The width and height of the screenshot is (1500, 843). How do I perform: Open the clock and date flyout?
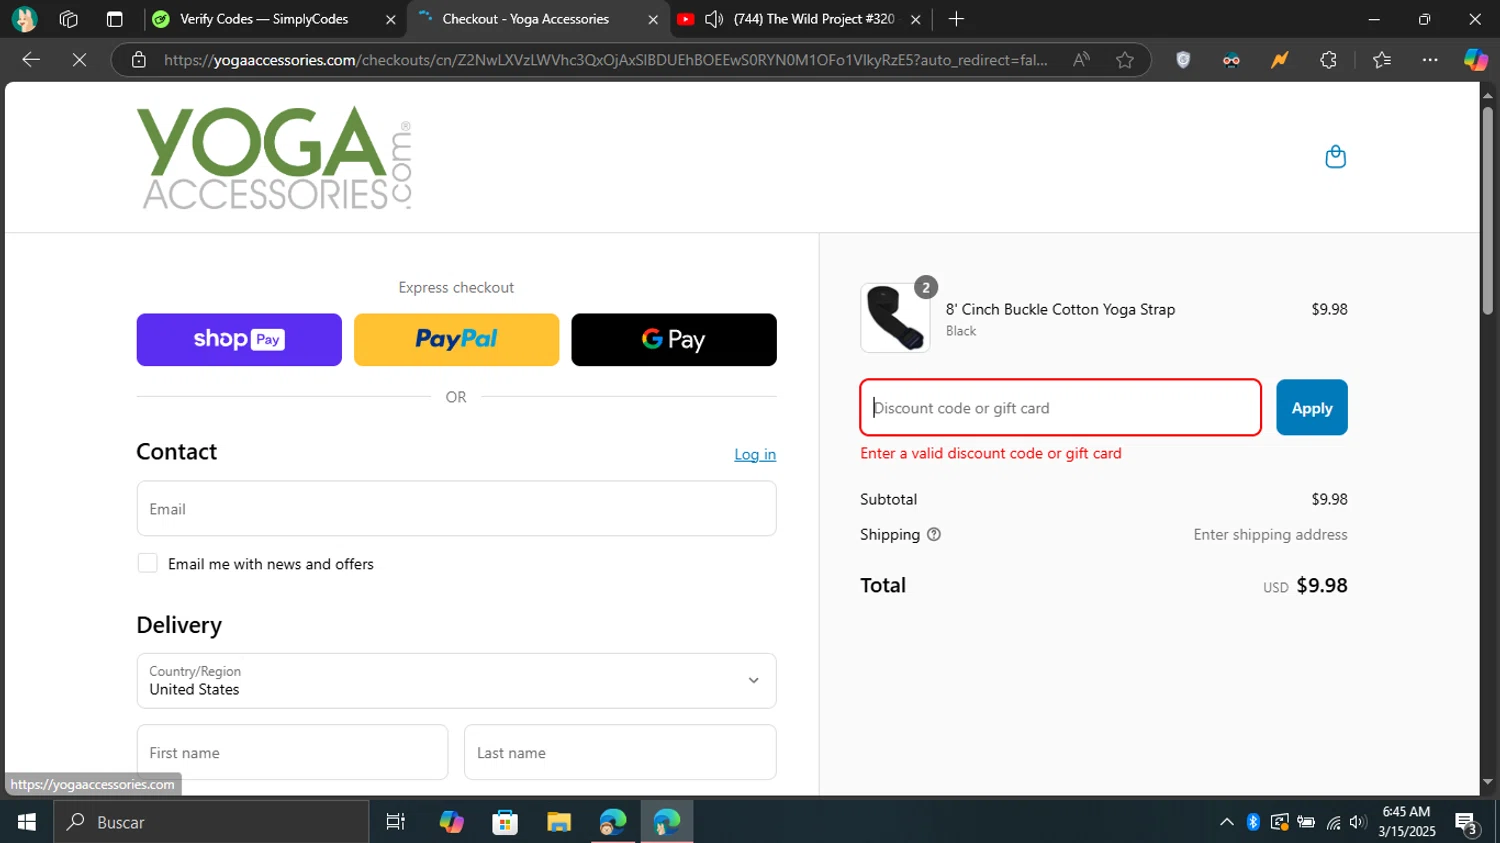[1406, 822]
